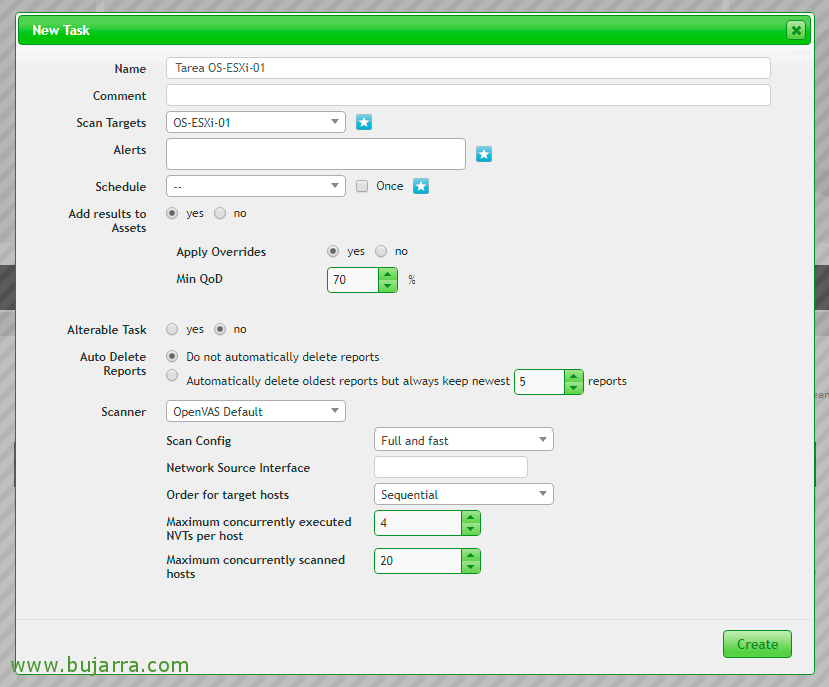Set Alterable Task to no
The image size is (829, 687).
(220, 329)
